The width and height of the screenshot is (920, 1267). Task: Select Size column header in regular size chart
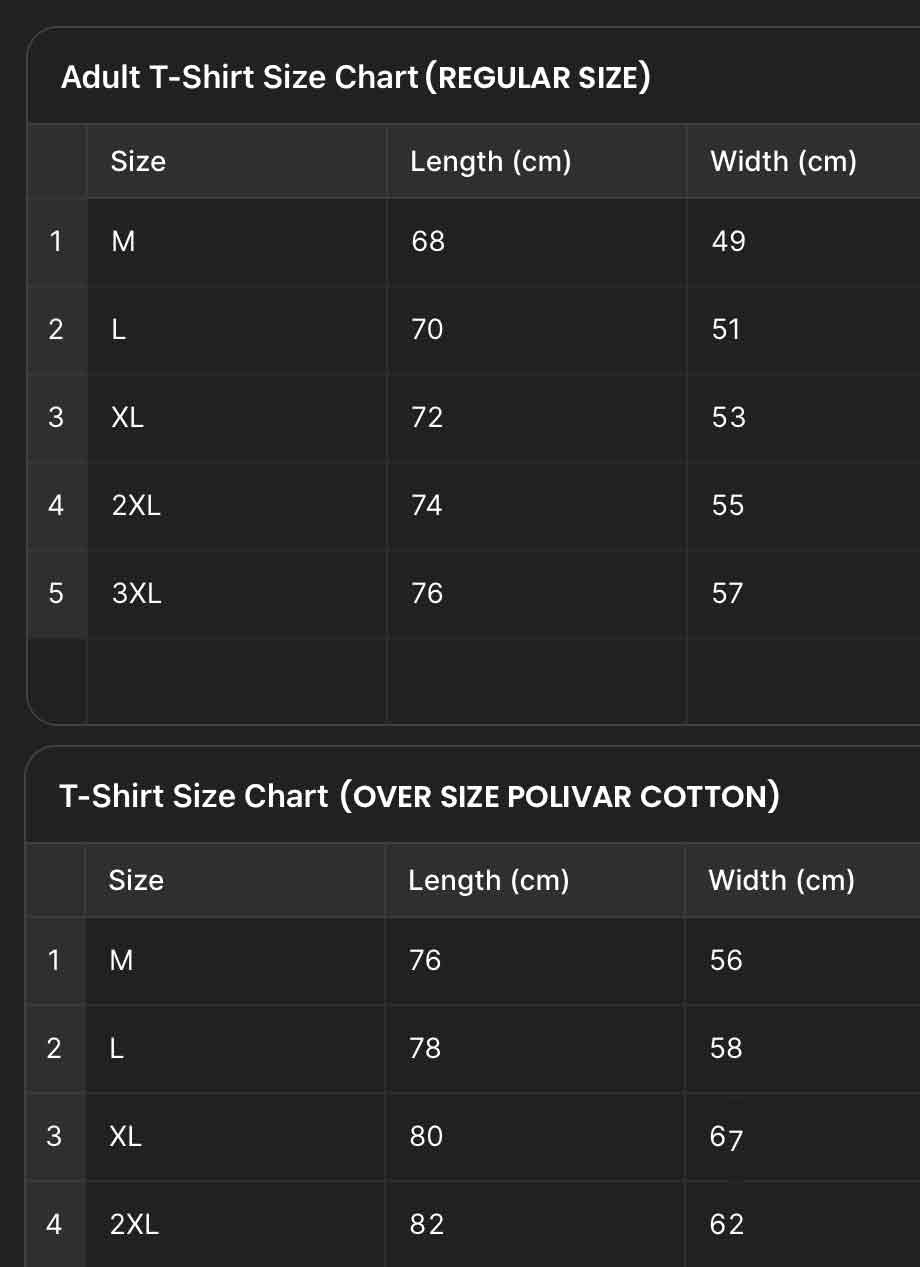[x=138, y=161]
